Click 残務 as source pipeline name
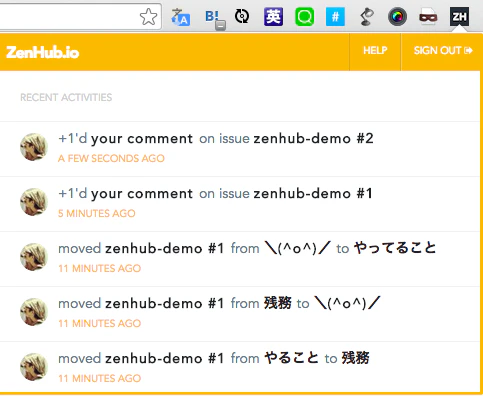This screenshot has height=396, width=483. tap(278, 303)
